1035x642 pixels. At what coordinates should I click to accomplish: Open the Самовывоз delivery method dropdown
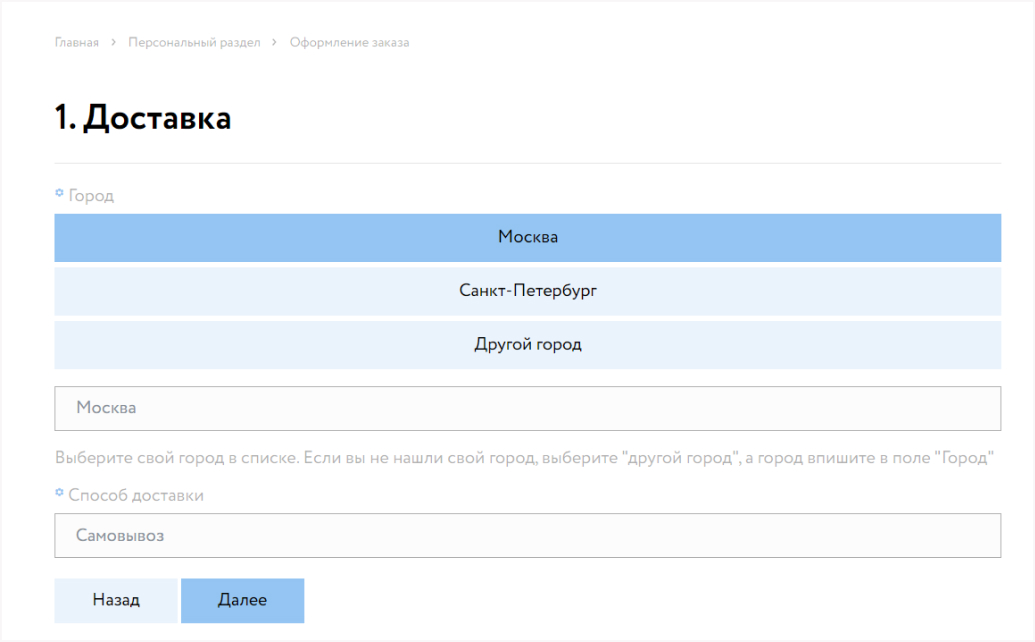[x=527, y=536]
